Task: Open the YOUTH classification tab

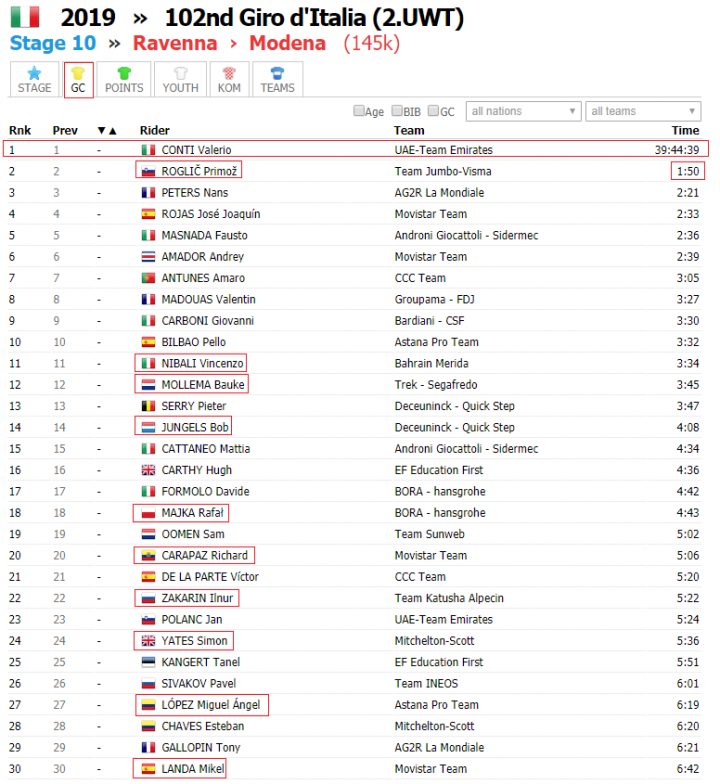Action: point(180,80)
